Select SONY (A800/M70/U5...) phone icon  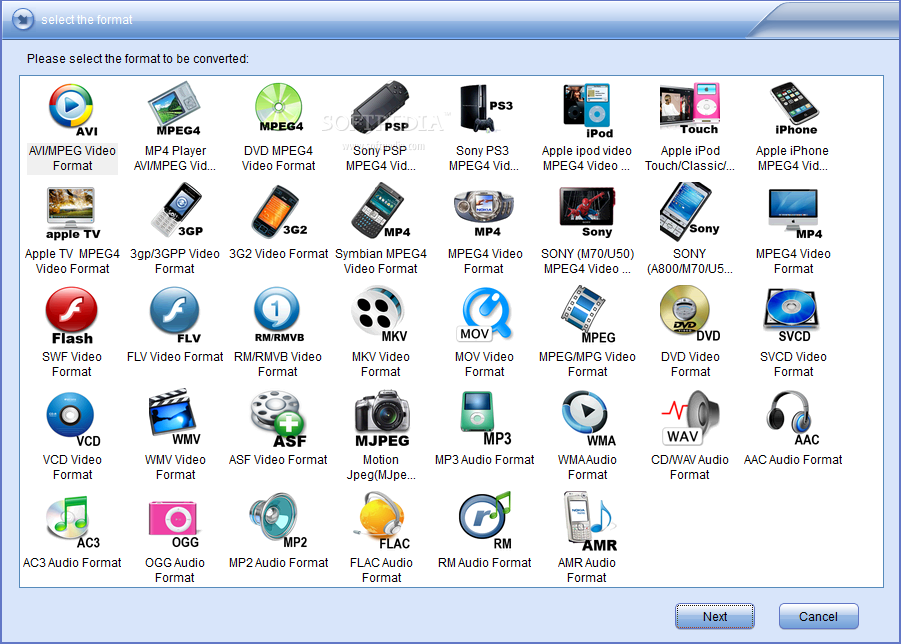click(689, 211)
